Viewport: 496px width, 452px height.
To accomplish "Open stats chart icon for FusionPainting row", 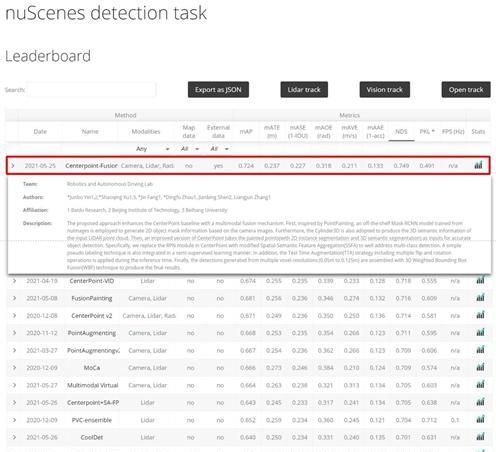I will point(480,298).
